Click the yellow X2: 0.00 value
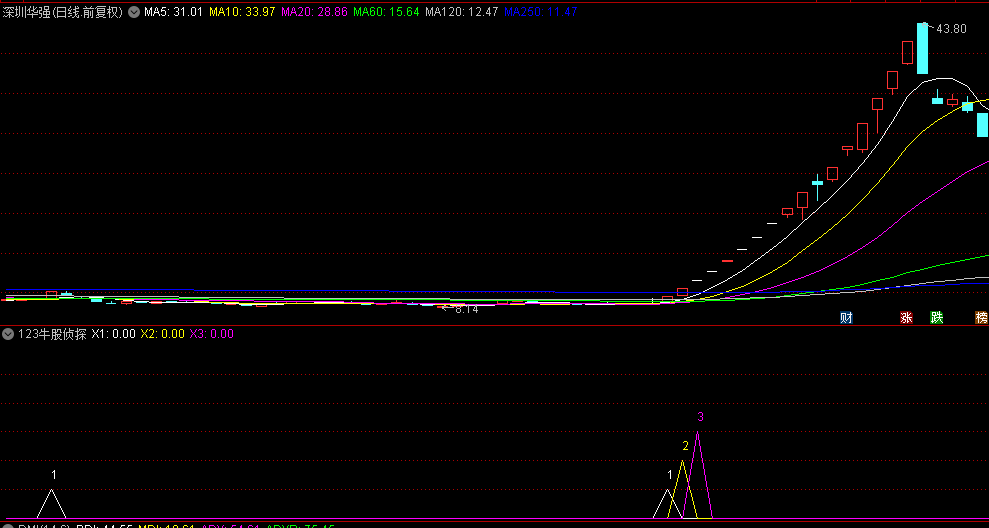This screenshot has height=528, width=989. pyautogui.click(x=162, y=334)
